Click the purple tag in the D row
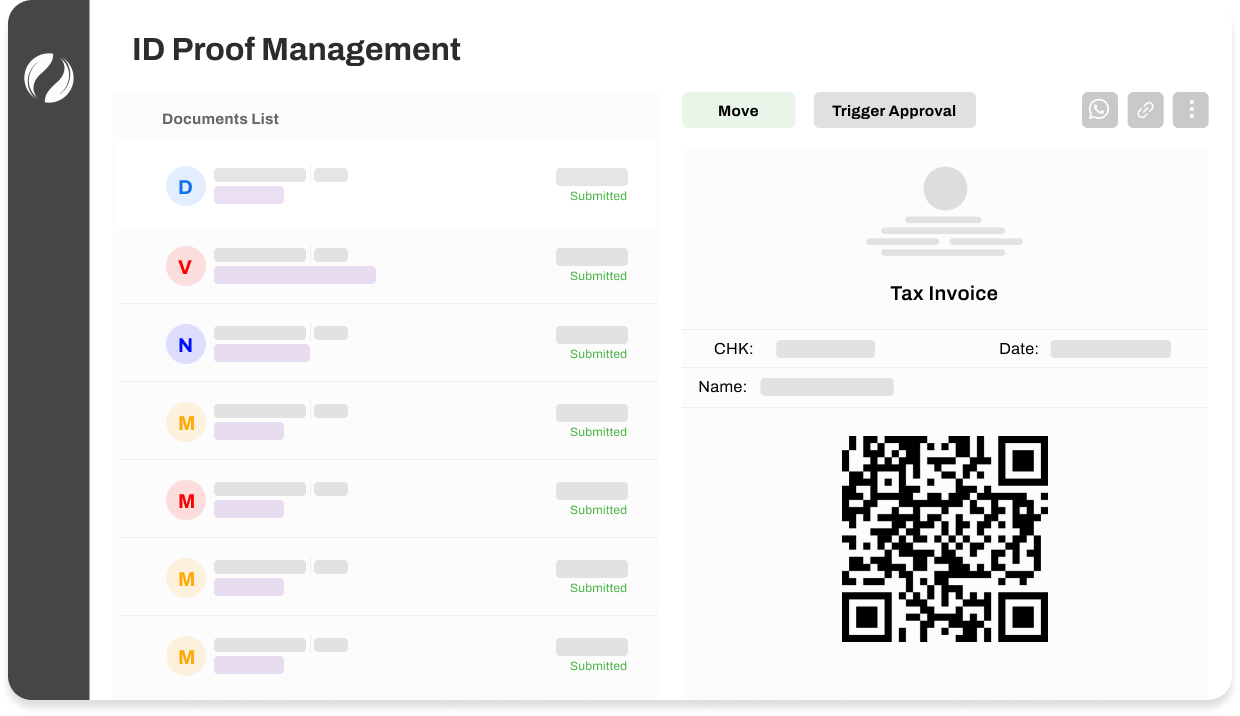1240x716 pixels. (x=249, y=195)
